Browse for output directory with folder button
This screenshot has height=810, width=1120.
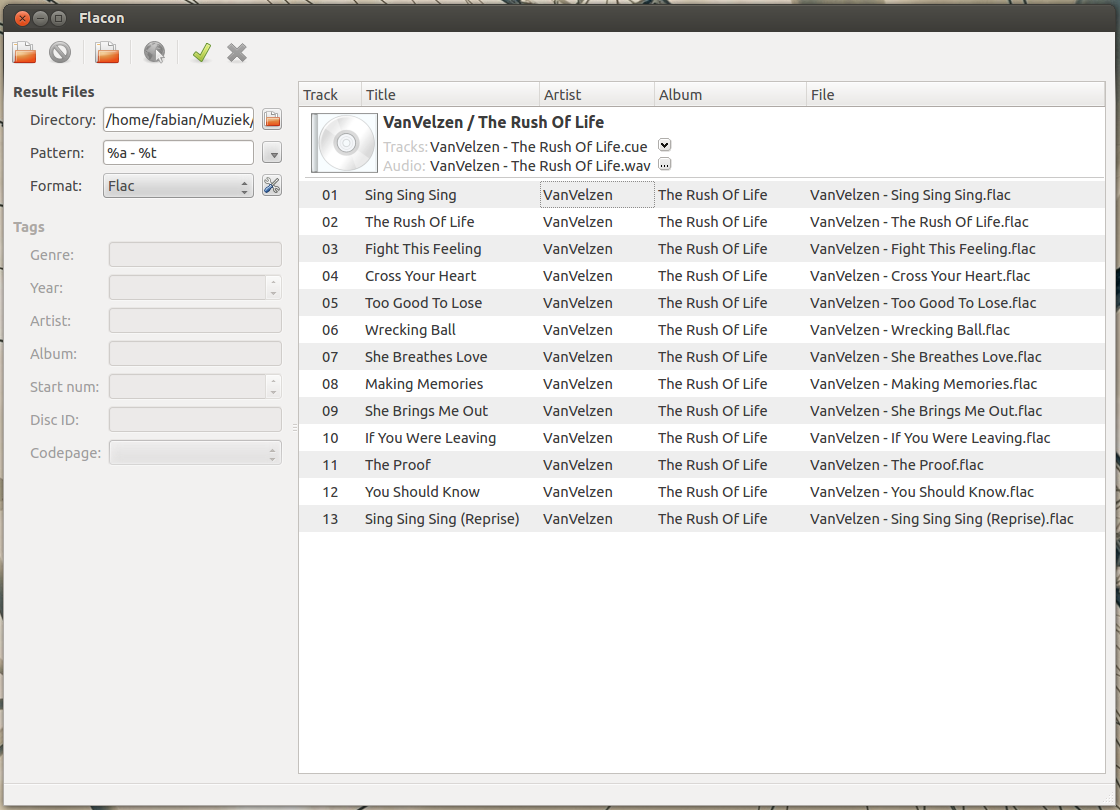click(x=272, y=120)
